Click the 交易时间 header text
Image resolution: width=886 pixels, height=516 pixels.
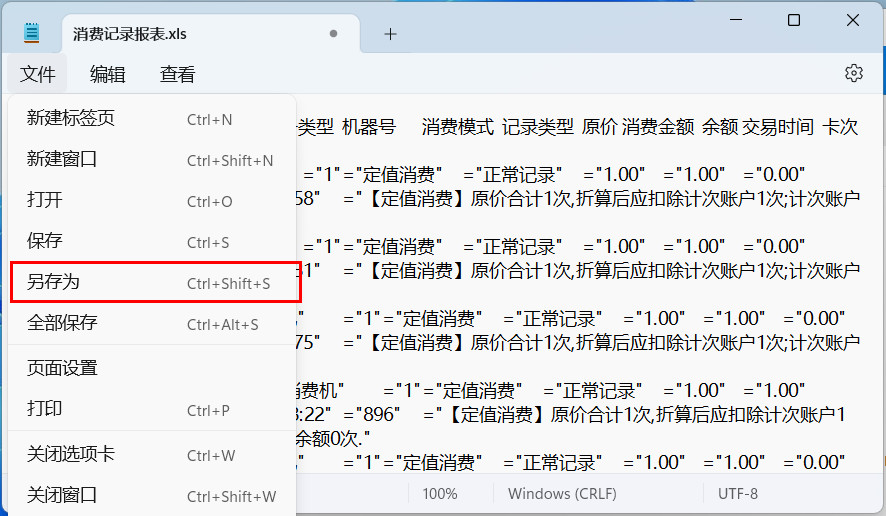click(778, 127)
